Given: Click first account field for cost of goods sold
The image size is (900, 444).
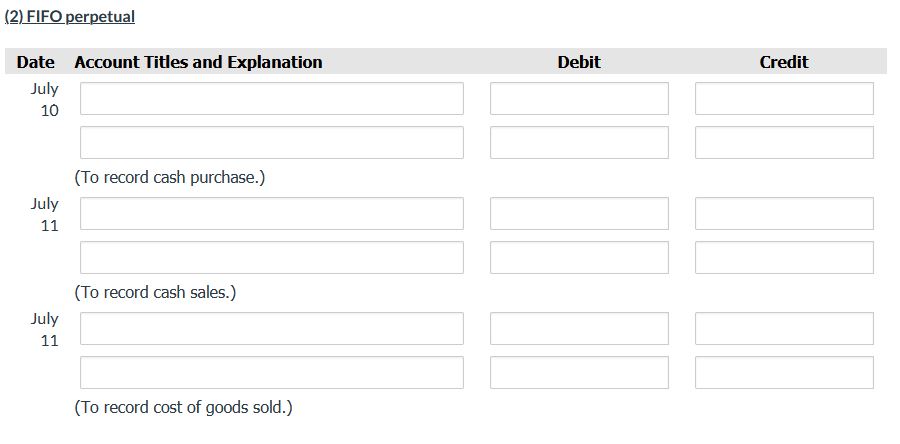Looking at the screenshot, I should tap(271, 329).
